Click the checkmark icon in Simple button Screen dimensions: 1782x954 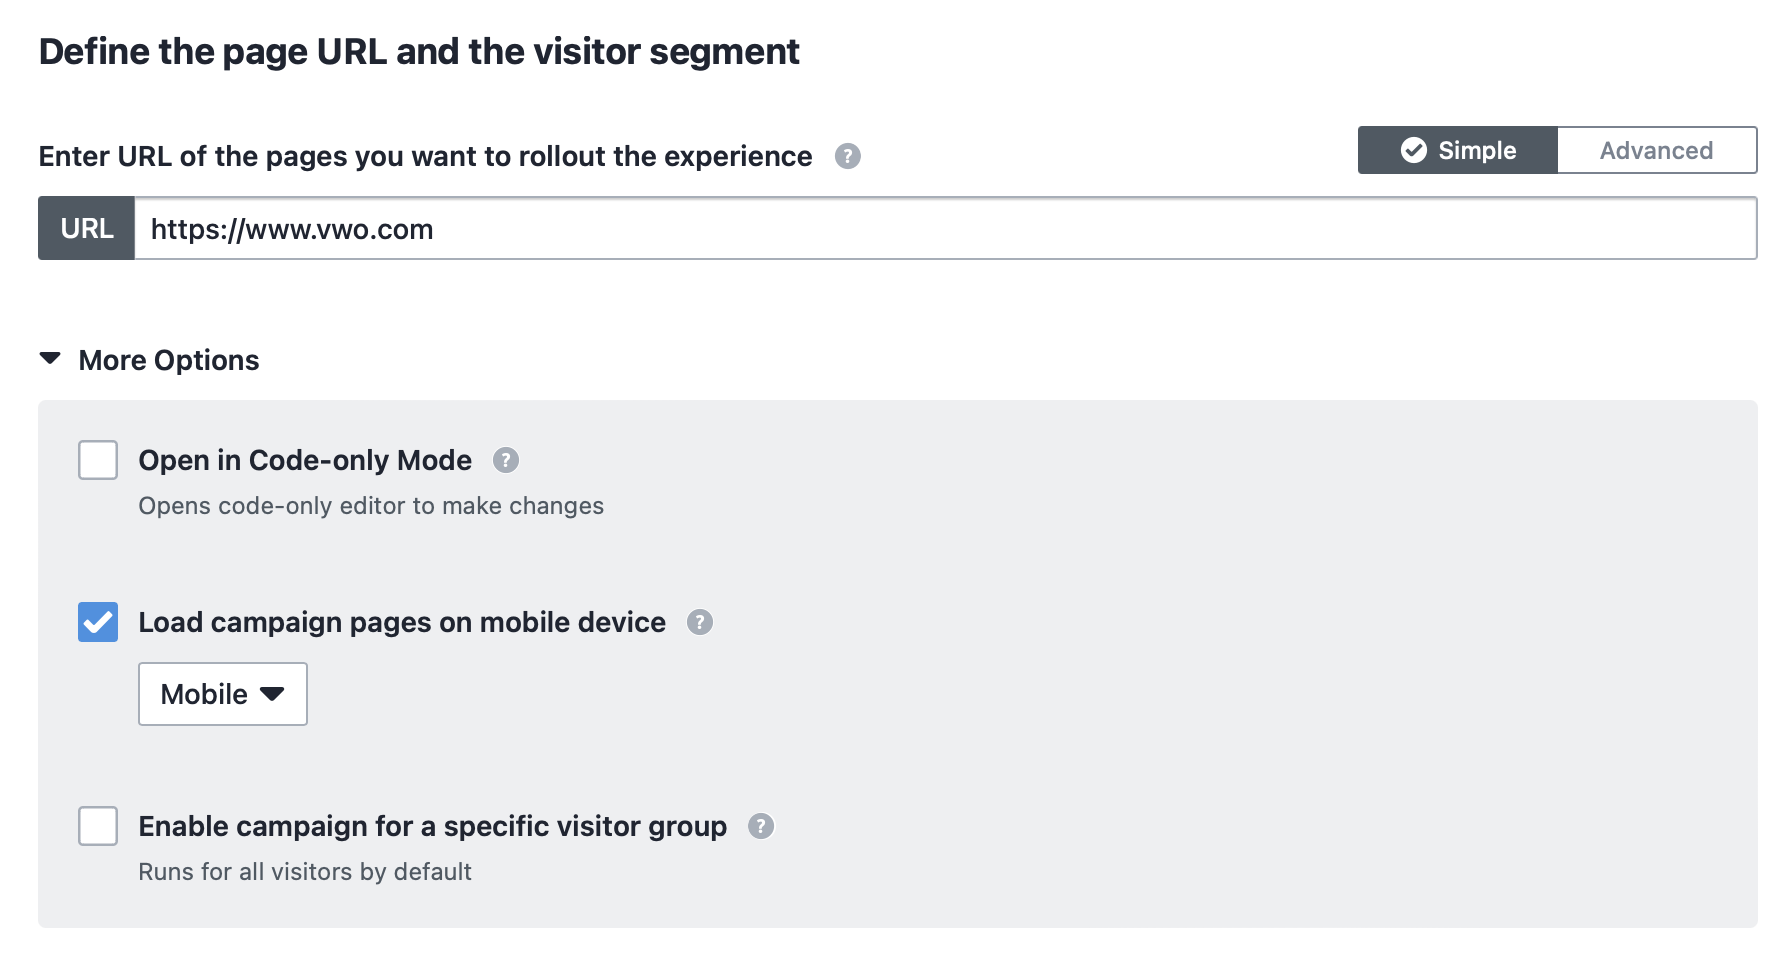[x=1414, y=151]
